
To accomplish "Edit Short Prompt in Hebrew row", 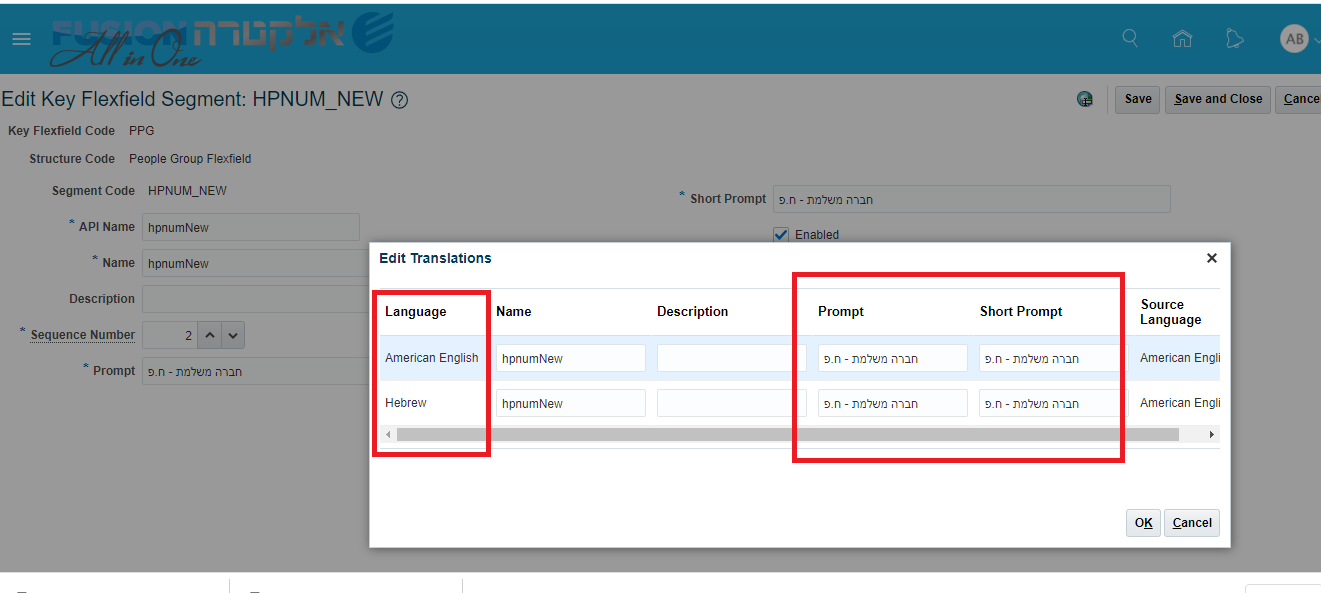I will 1053,403.
